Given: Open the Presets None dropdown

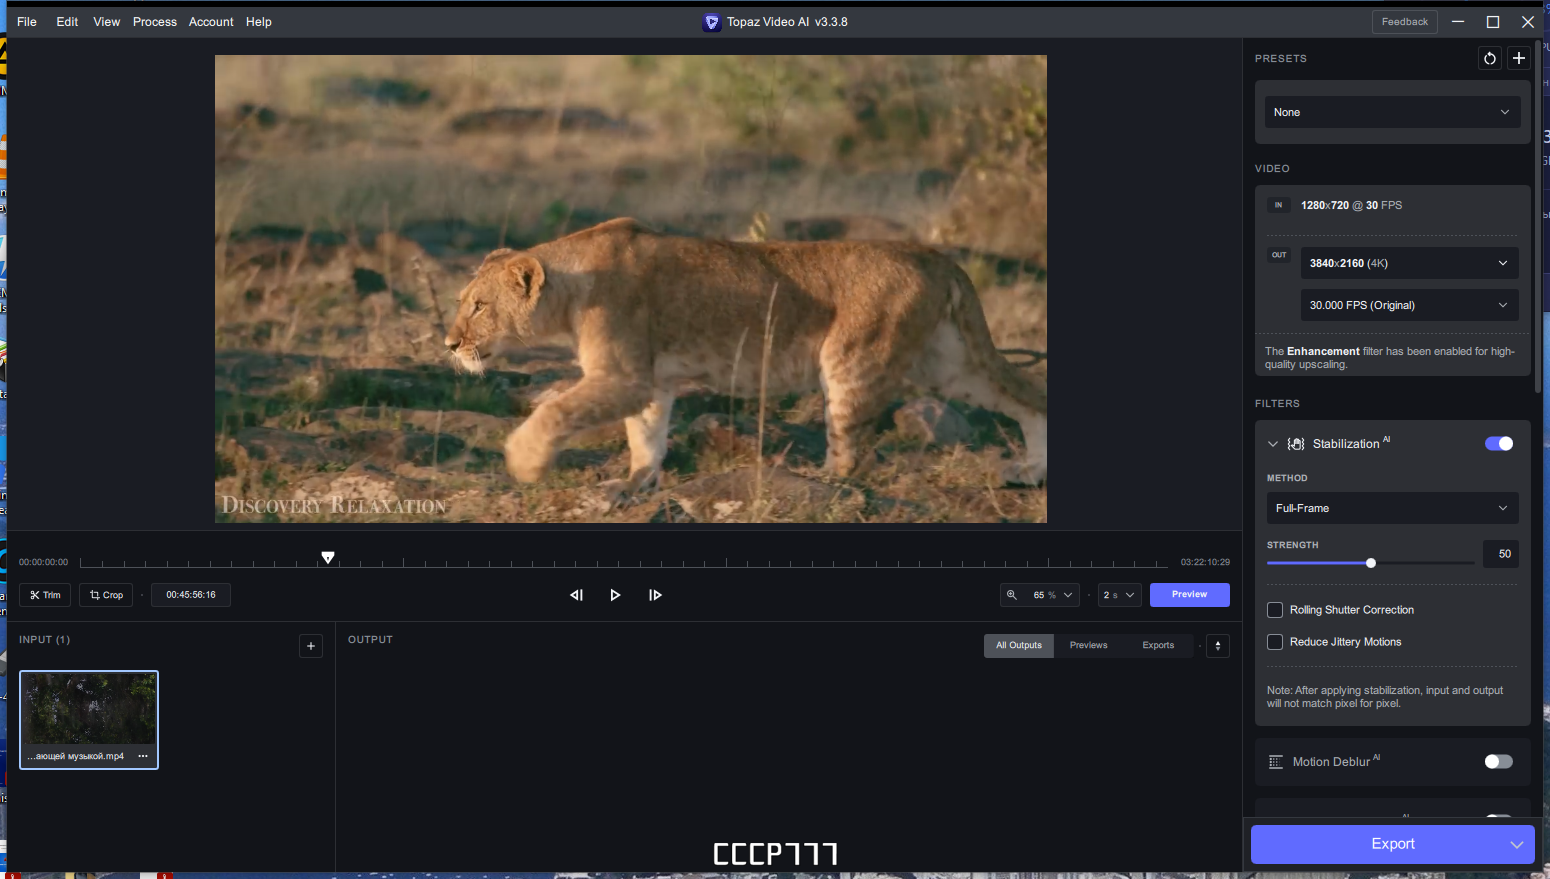Looking at the screenshot, I should (1392, 112).
